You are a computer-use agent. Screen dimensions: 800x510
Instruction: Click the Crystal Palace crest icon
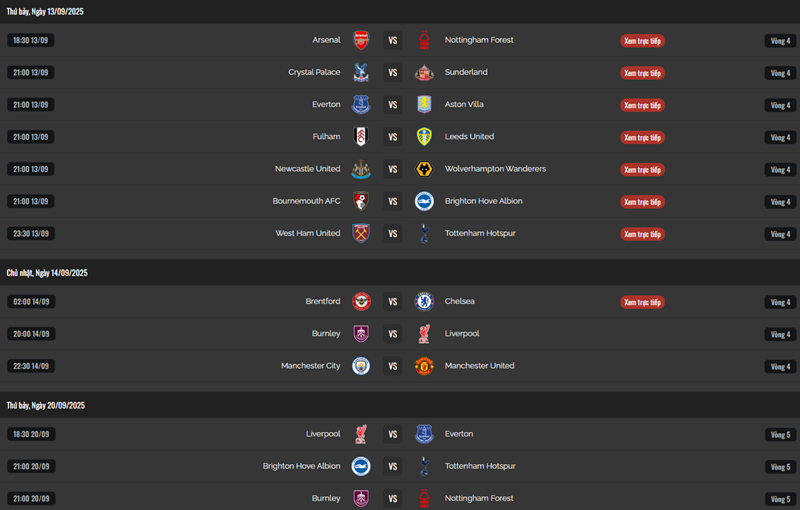pos(361,72)
